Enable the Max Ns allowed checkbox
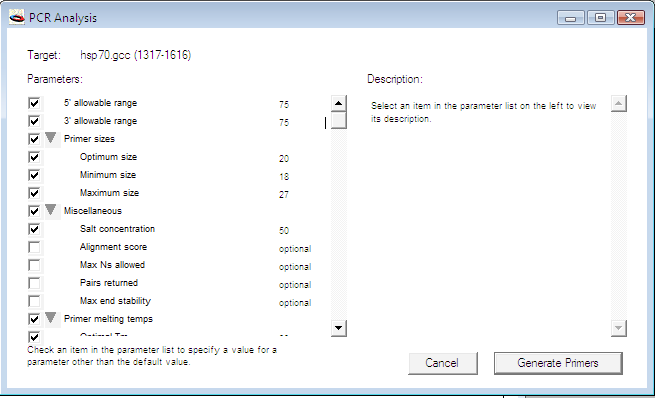Viewport: 655px width, 398px height. (34, 265)
